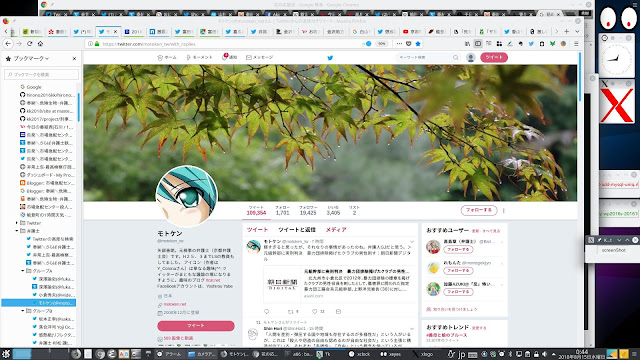
Task: Click the ホーム item in the Twitter header
Action: pyautogui.click(x=167, y=58)
